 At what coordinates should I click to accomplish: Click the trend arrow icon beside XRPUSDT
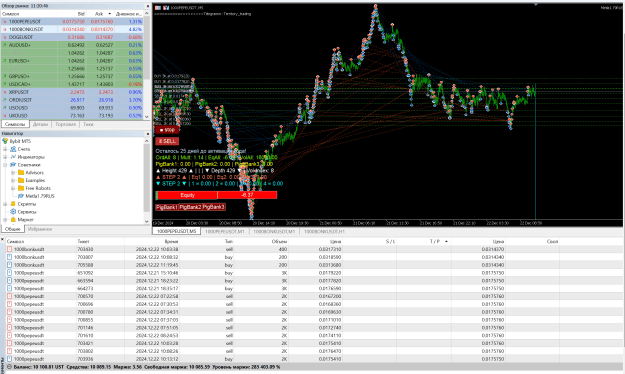click(x=5, y=92)
